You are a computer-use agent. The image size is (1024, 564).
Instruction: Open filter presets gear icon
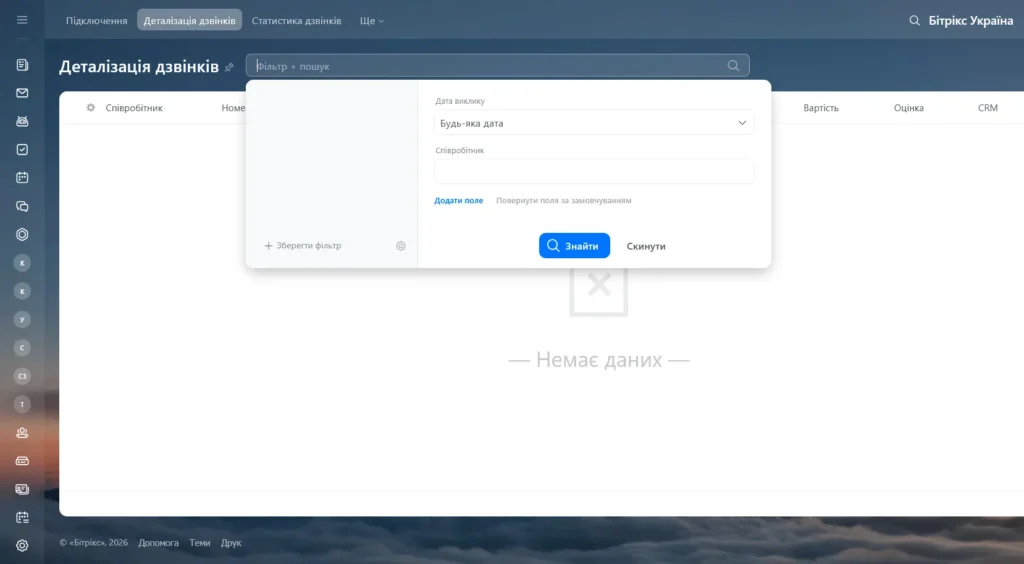pyautogui.click(x=401, y=246)
